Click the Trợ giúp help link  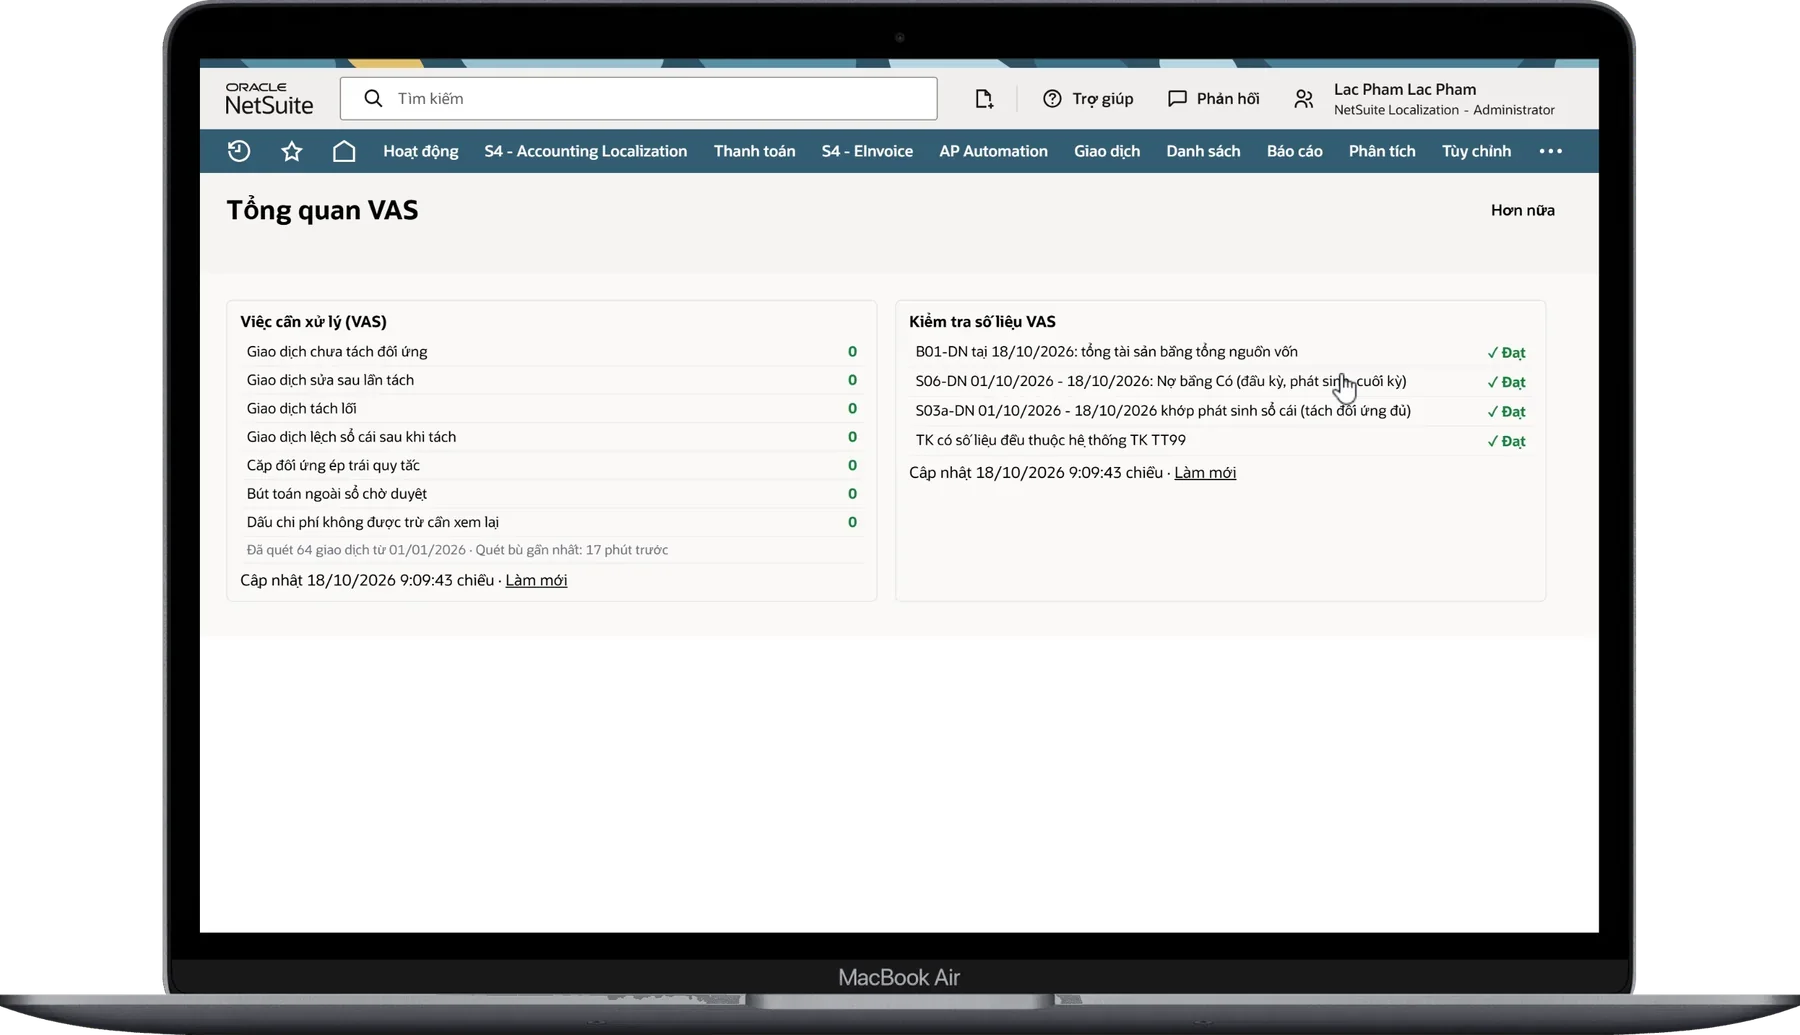(x=1102, y=98)
